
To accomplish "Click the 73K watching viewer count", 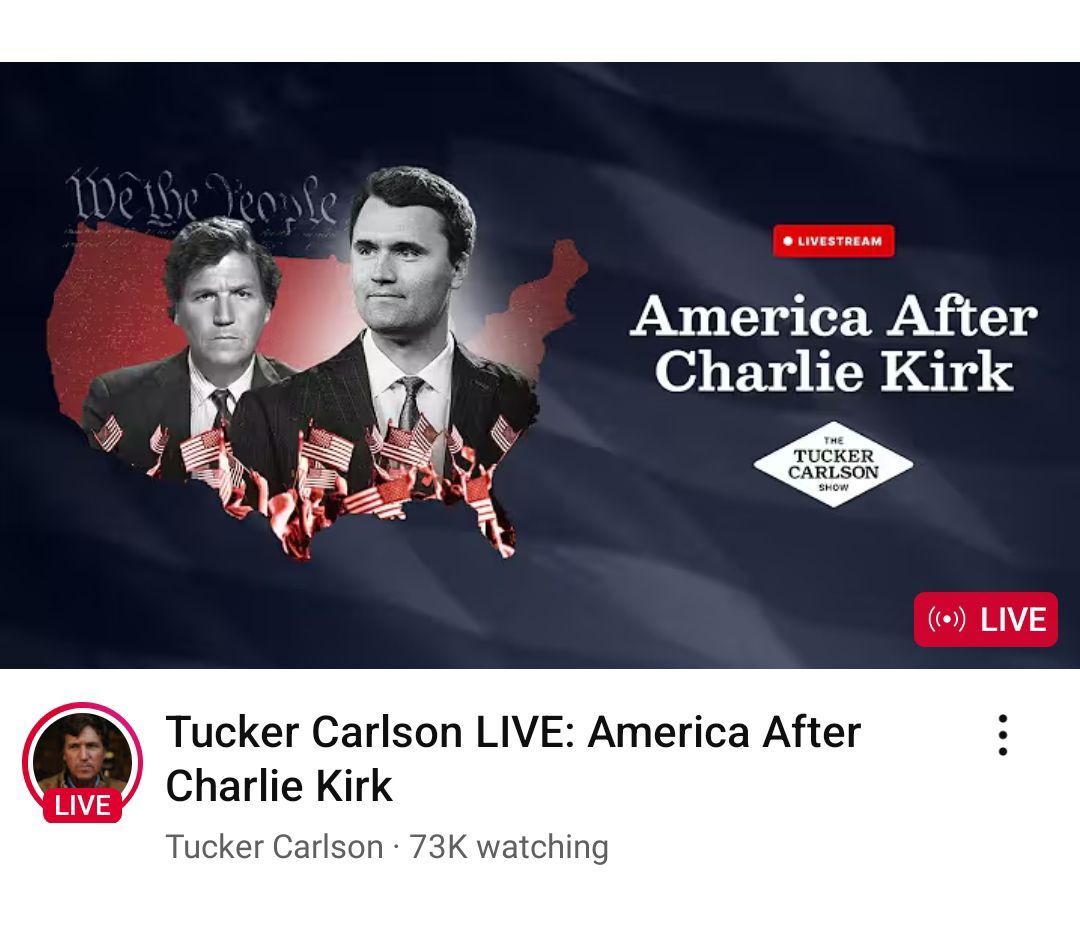I will click(x=509, y=847).
